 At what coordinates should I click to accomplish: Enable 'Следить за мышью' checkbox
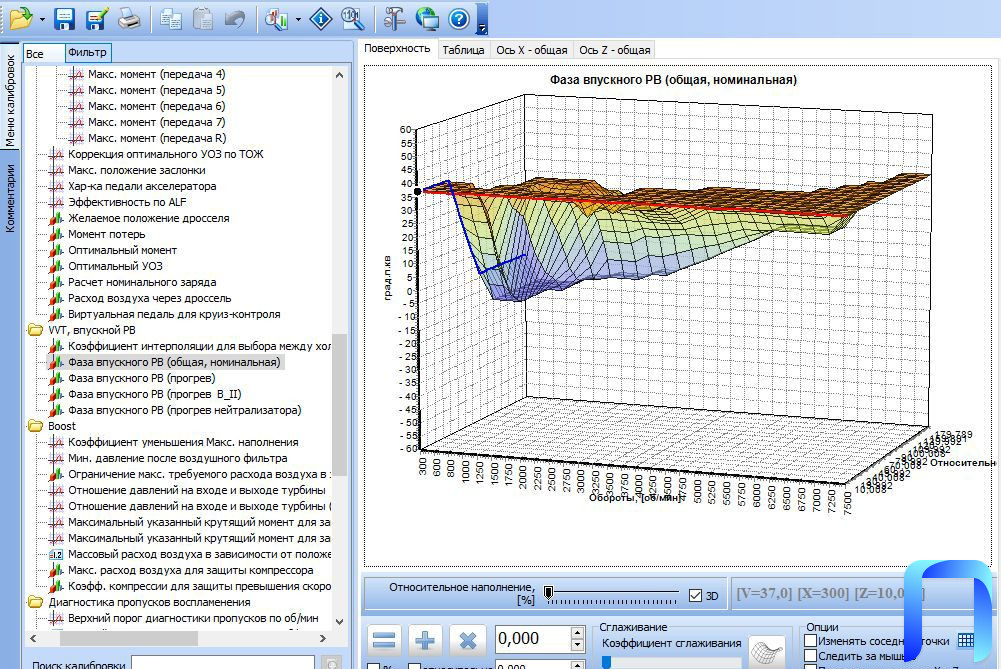point(811,656)
